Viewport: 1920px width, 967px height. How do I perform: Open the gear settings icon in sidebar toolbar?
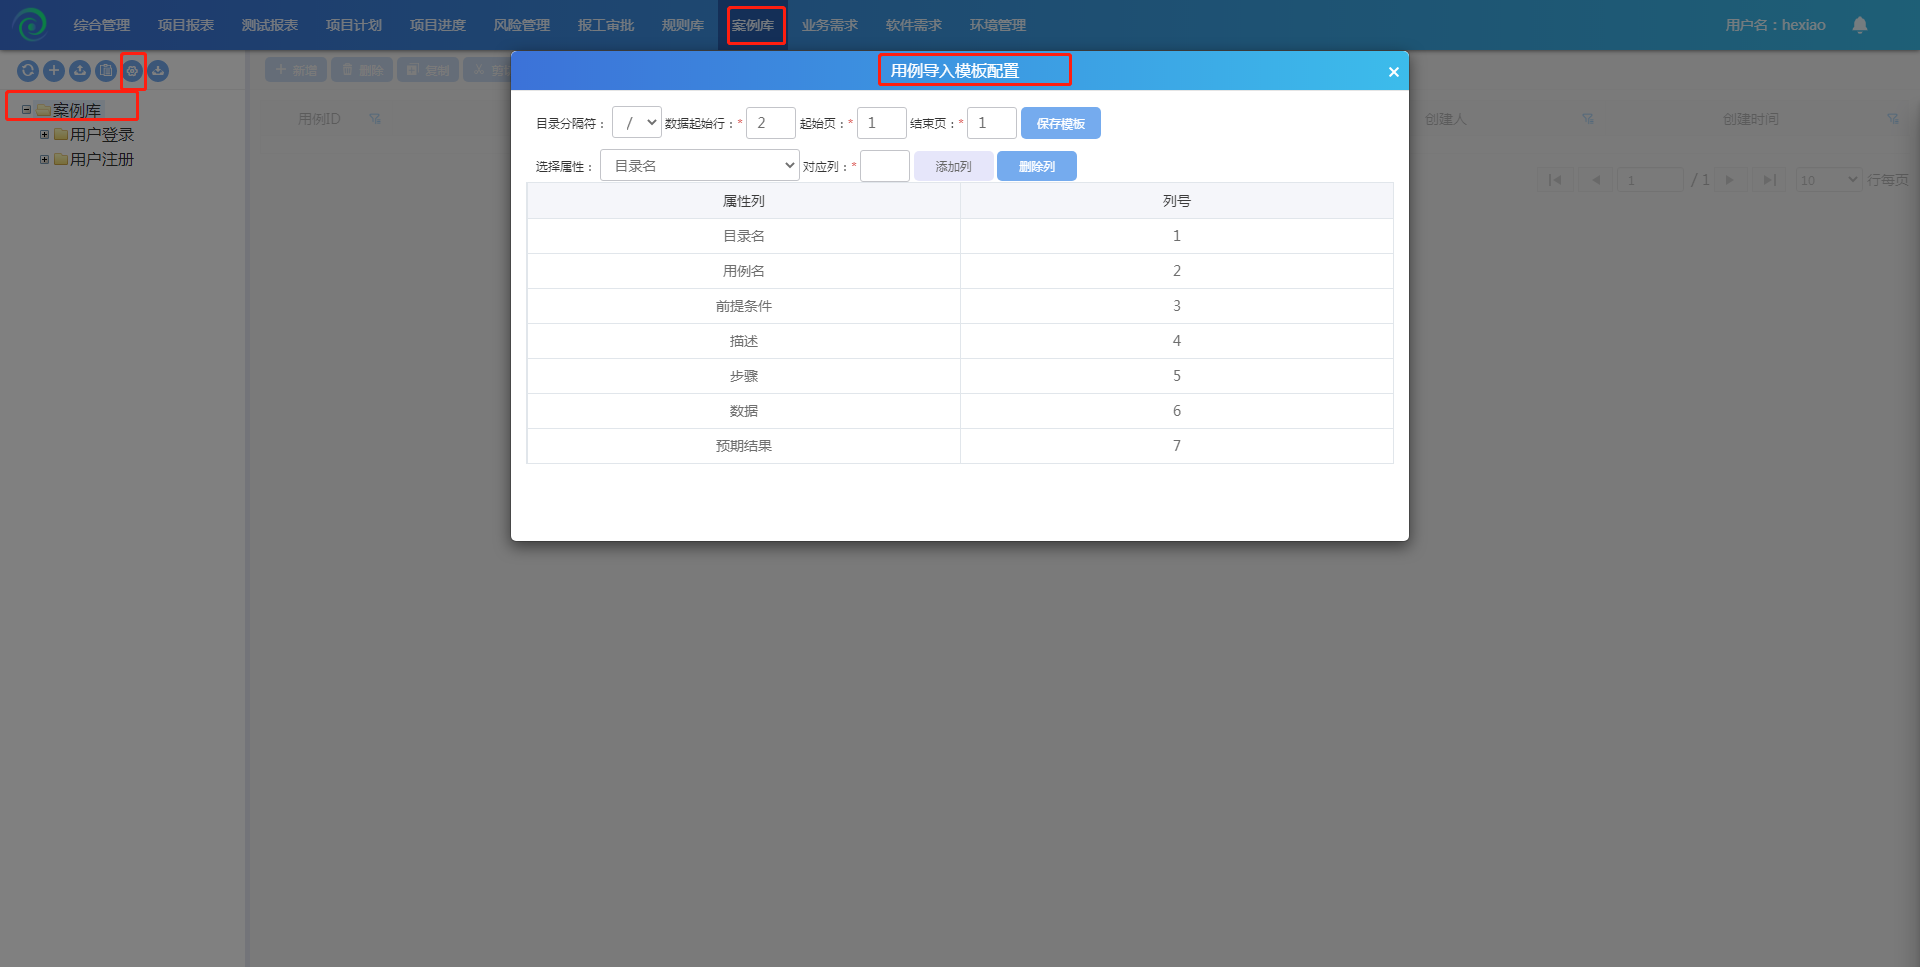[x=132, y=71]
